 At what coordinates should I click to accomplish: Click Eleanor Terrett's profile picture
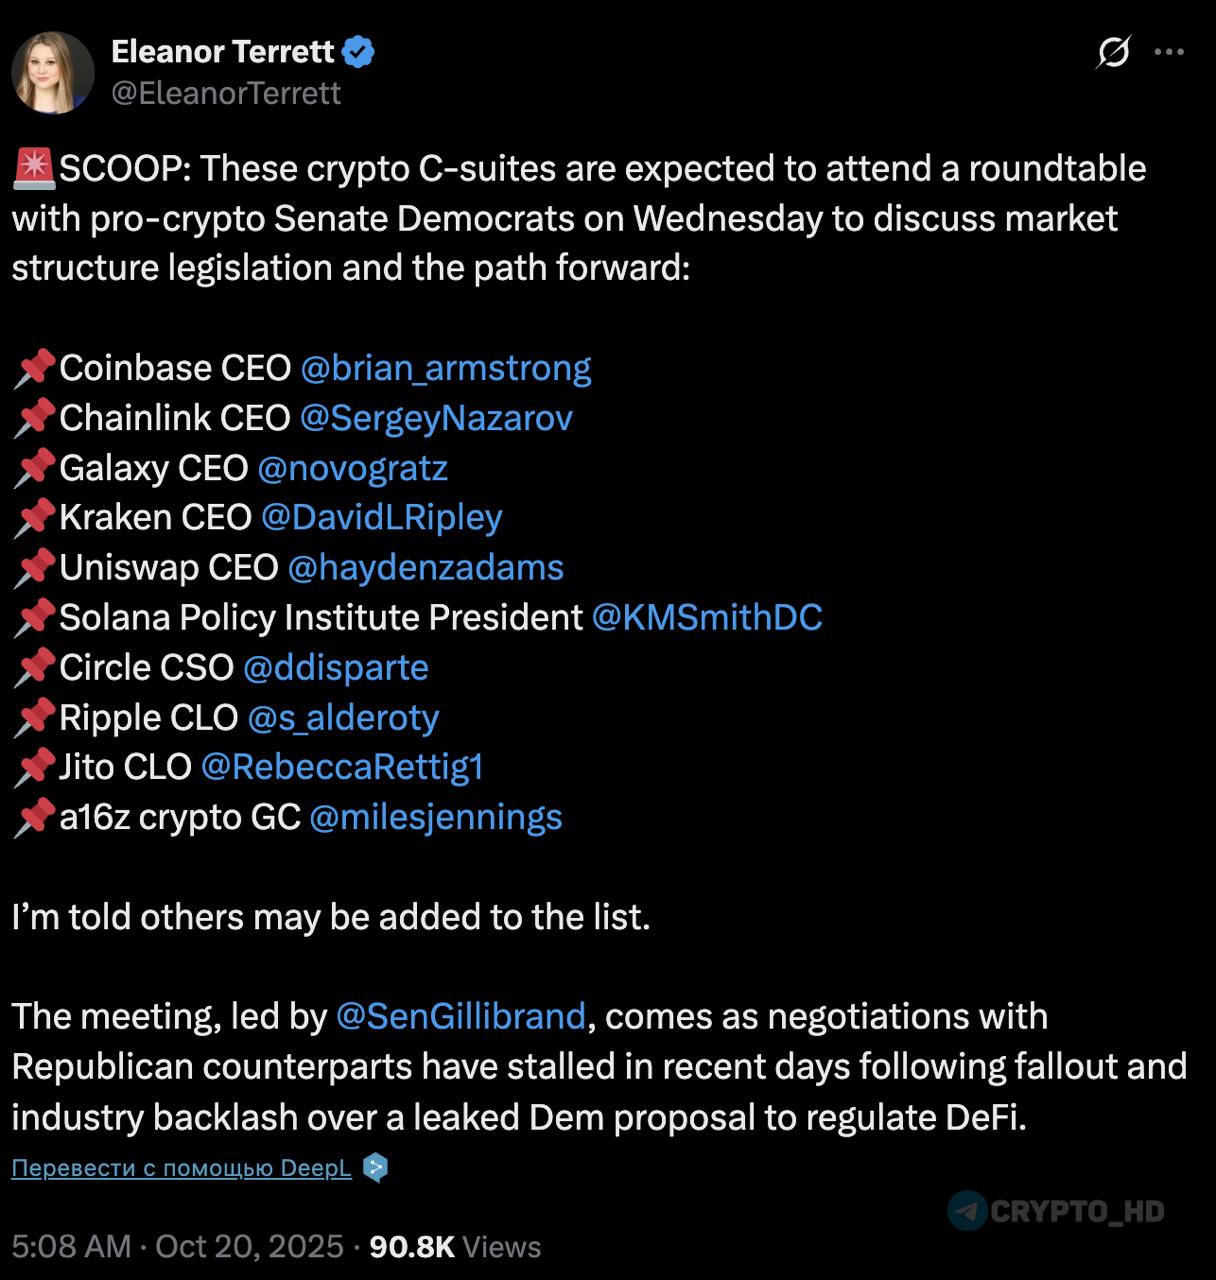tap(52, 72)
